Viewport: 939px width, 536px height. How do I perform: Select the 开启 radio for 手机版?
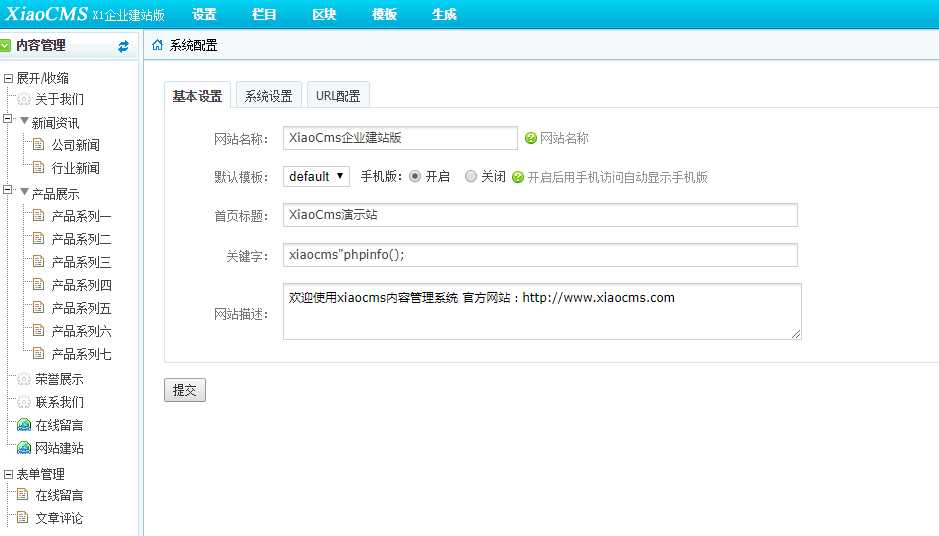coord(415,176)
